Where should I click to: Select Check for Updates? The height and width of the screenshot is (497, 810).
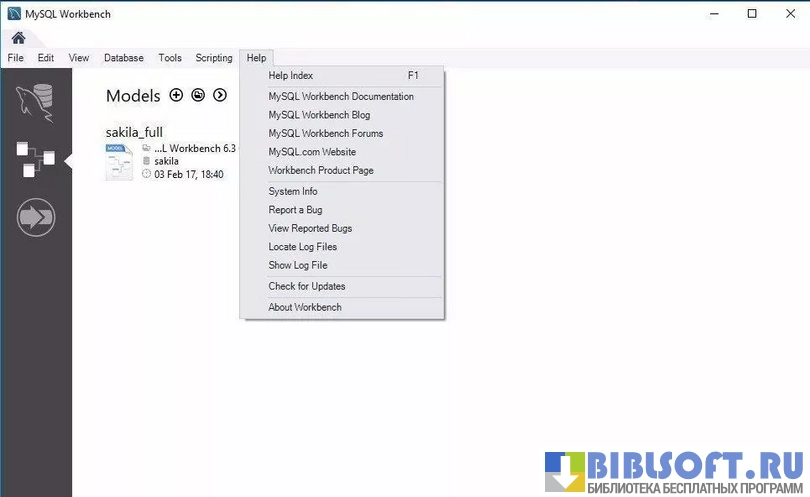click(307, 287)
